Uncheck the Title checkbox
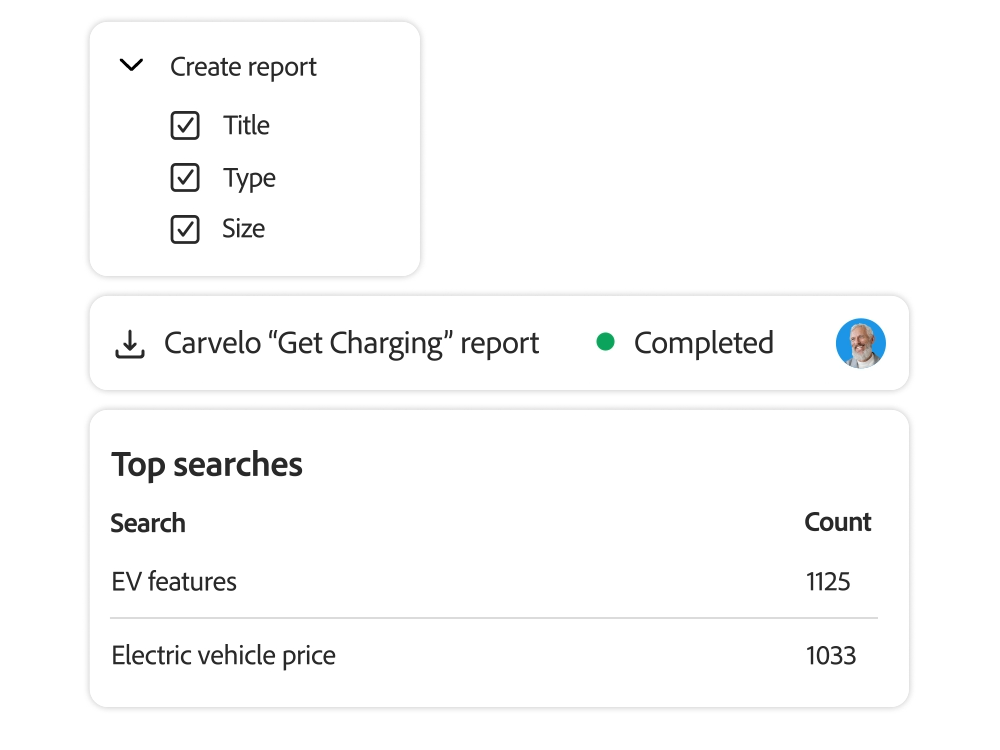Viewport: 1000px width, 750px height. click(185, 126)
